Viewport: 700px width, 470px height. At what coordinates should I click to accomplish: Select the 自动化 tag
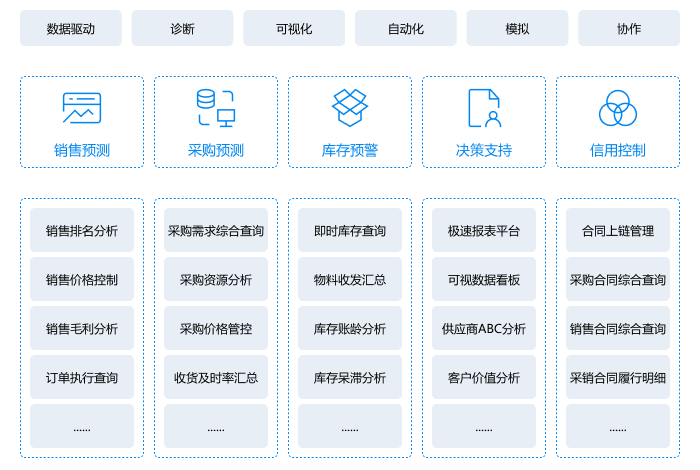[x=406, y=28]
